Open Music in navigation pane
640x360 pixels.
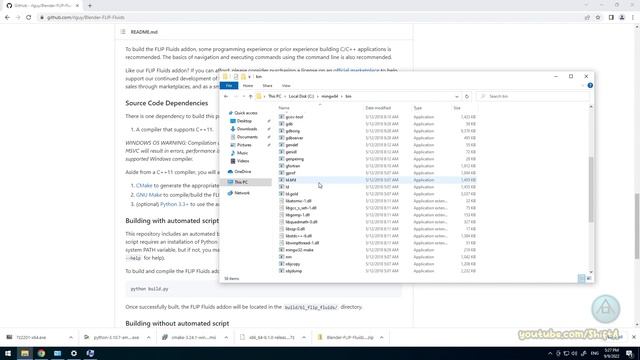click(242, 153)
